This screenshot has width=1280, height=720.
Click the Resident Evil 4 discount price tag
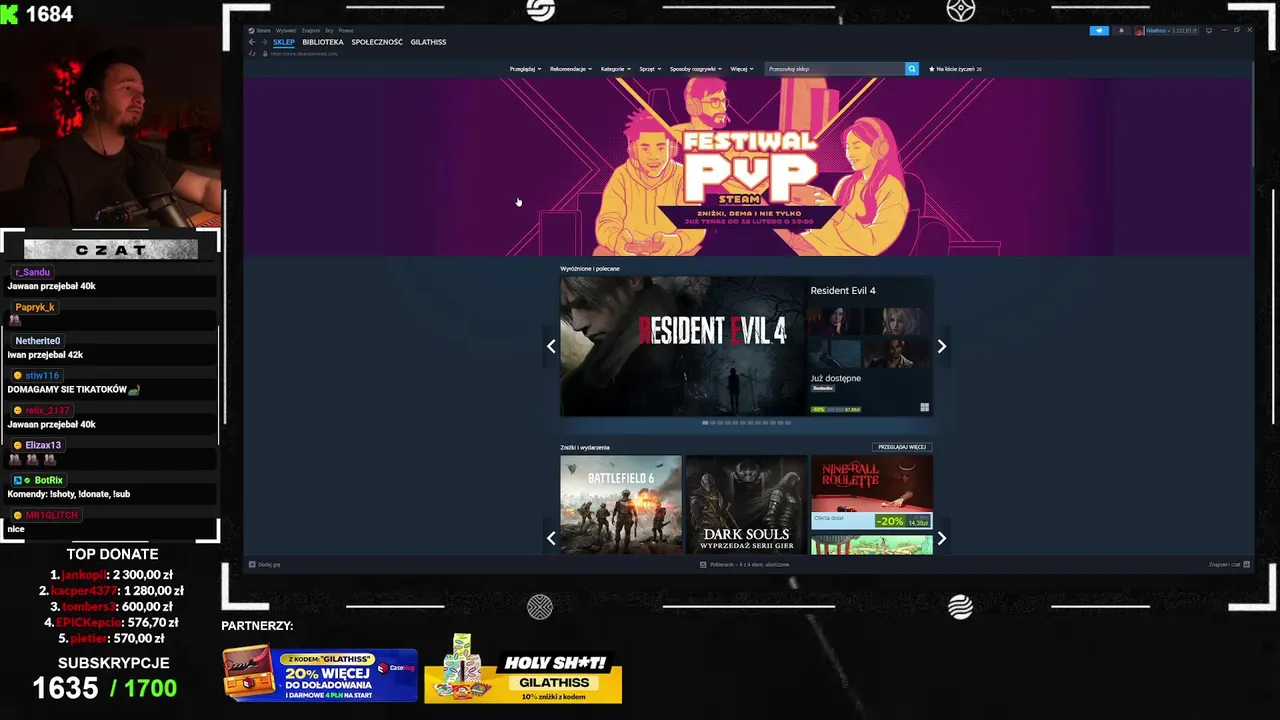[836, 409]
